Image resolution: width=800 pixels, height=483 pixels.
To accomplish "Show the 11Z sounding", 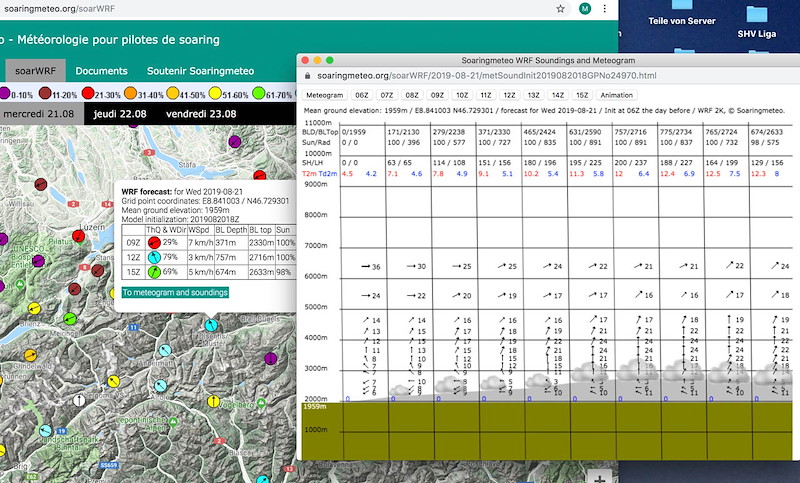I will pyautogui.click(x=486, y=95).
